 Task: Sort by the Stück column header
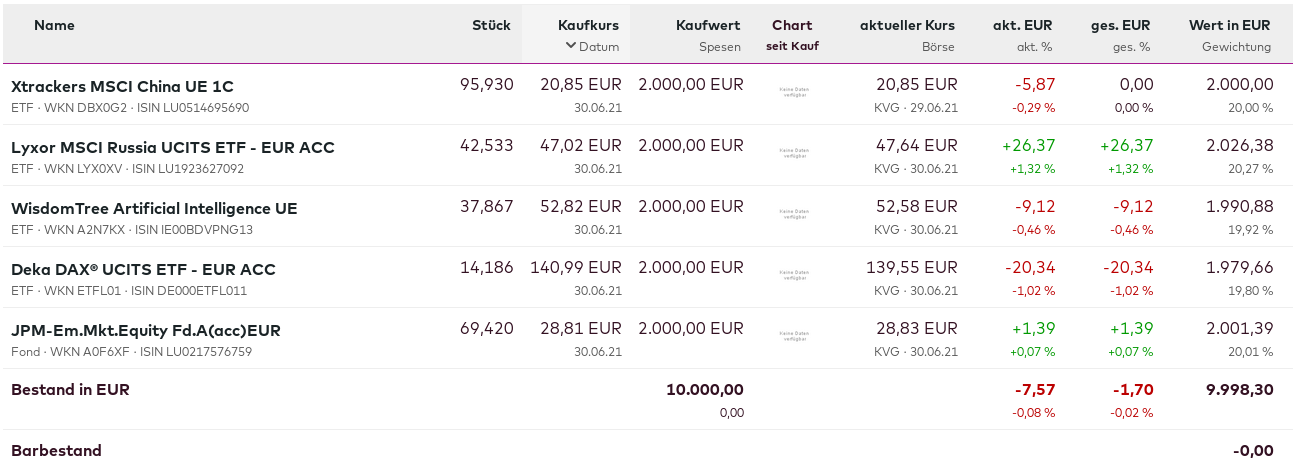coord(491,25)
